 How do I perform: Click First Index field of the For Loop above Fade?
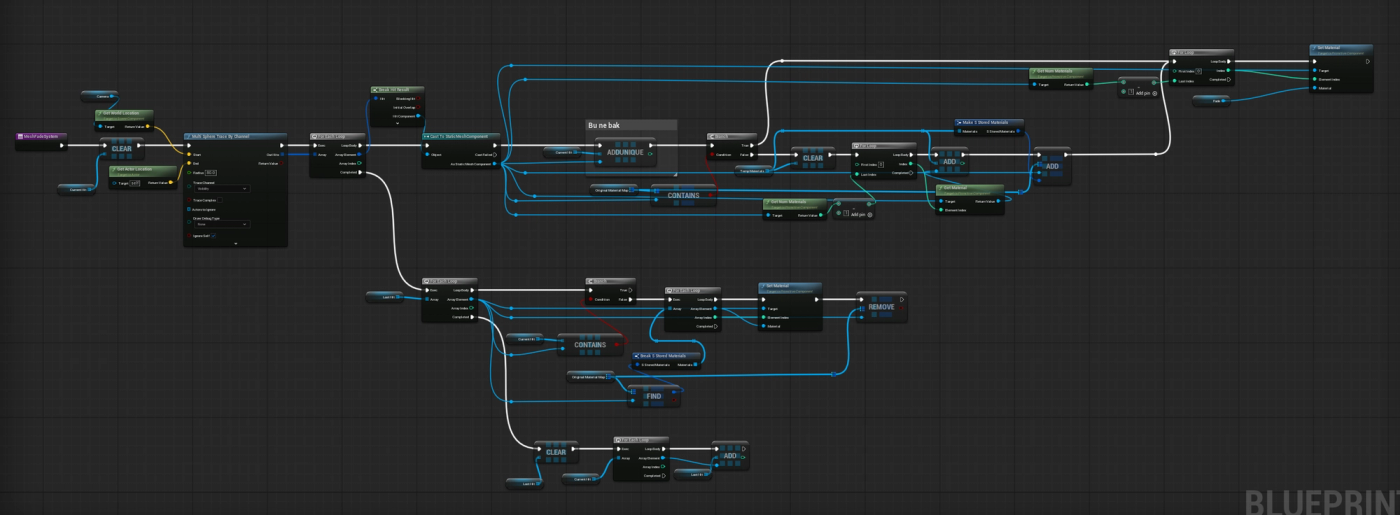pyautogui.click(x=1199, y=71)
